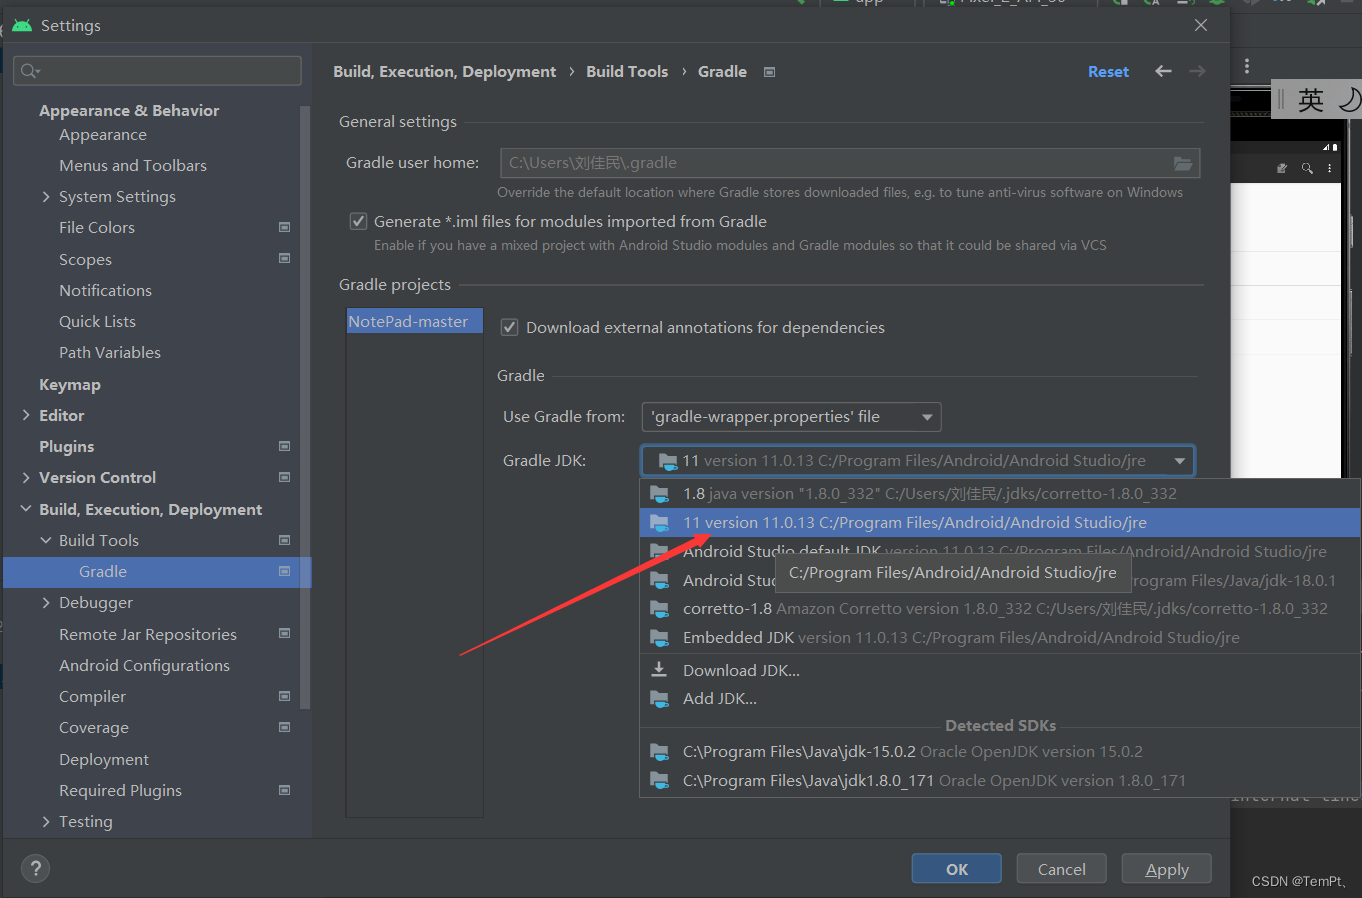Click the Reset link
1362x898 pixels.
pos(1108,71)
